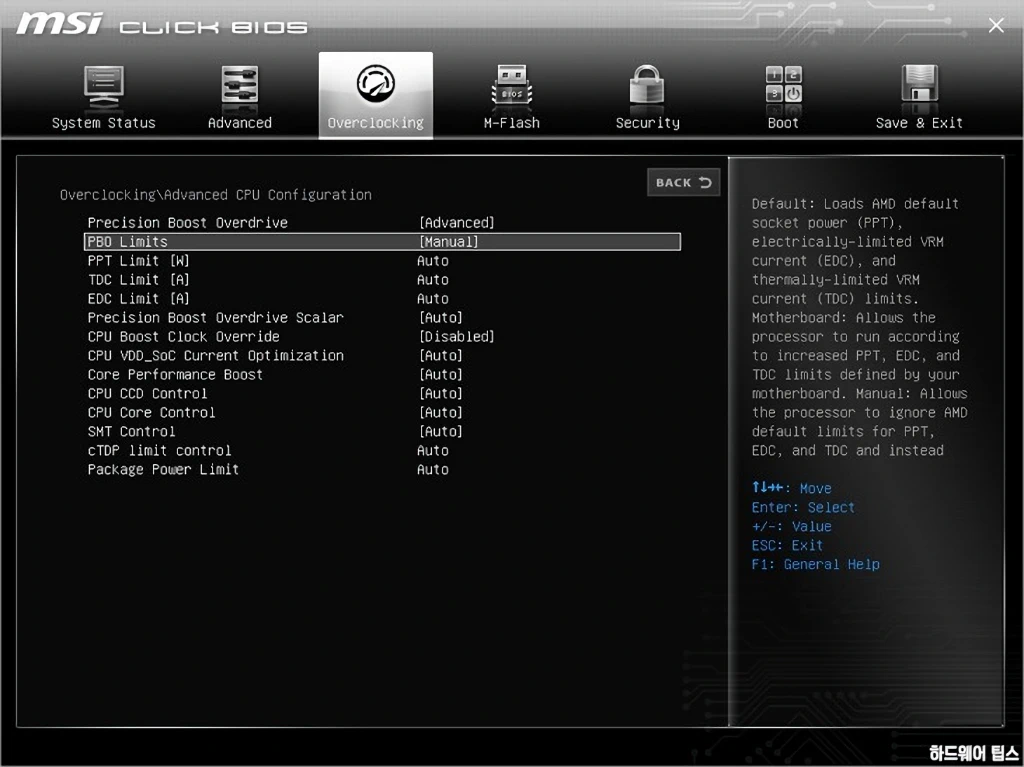Viewport: 1024px width, 767px height.
Task: Select the SMT Control label
Action: point(131,431)
